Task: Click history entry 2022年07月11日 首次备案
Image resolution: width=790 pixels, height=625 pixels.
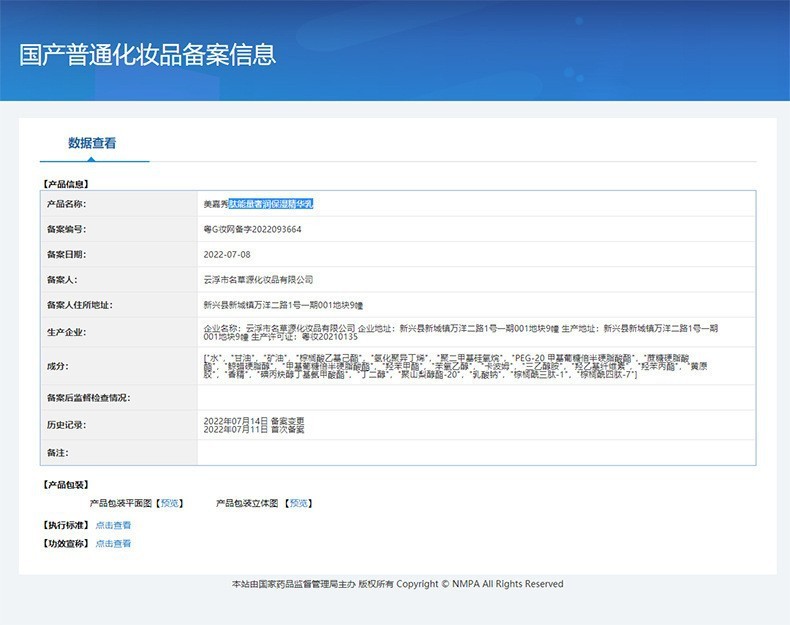Action: click(254, 430)
